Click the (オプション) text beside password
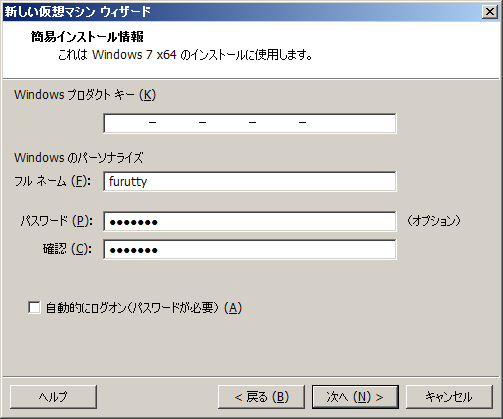 click(434, 221)
